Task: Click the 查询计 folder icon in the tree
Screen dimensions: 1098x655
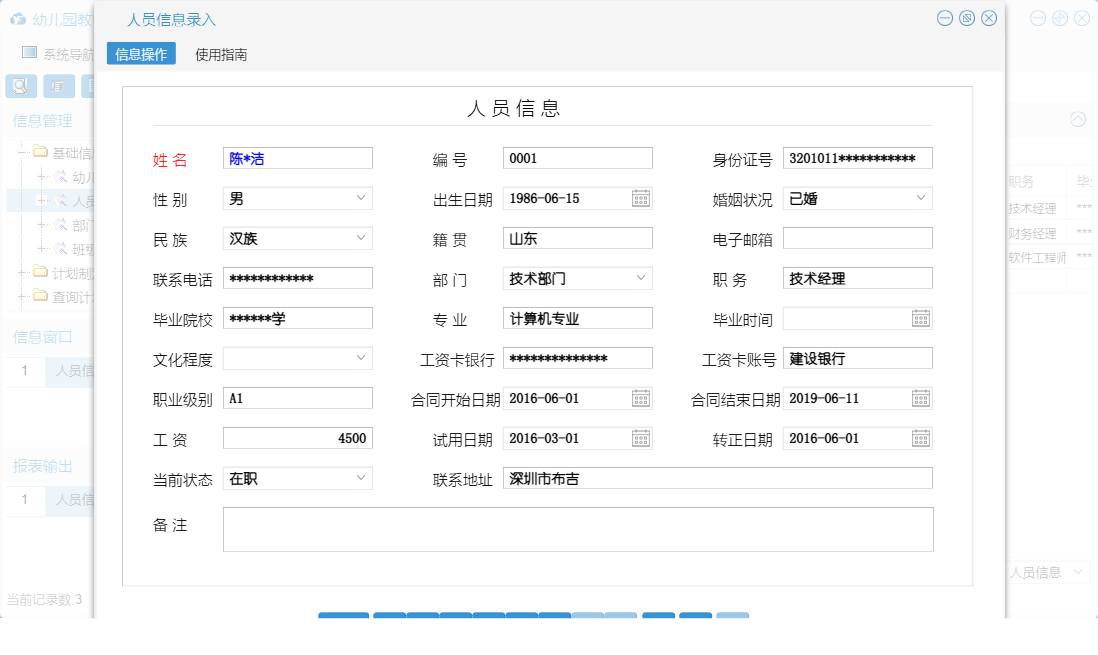Action: 40,295
